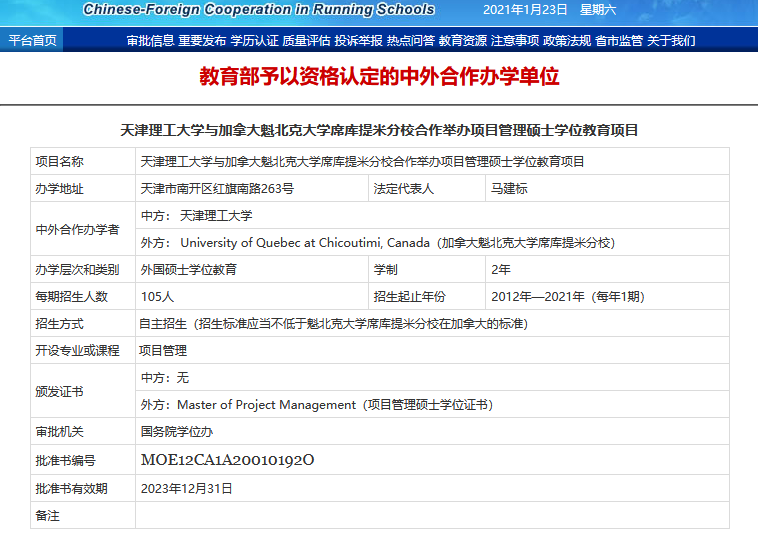Click the 审批机关 label cell
The width and height of the screenshot is (758, 534).
tap(83, 432)
